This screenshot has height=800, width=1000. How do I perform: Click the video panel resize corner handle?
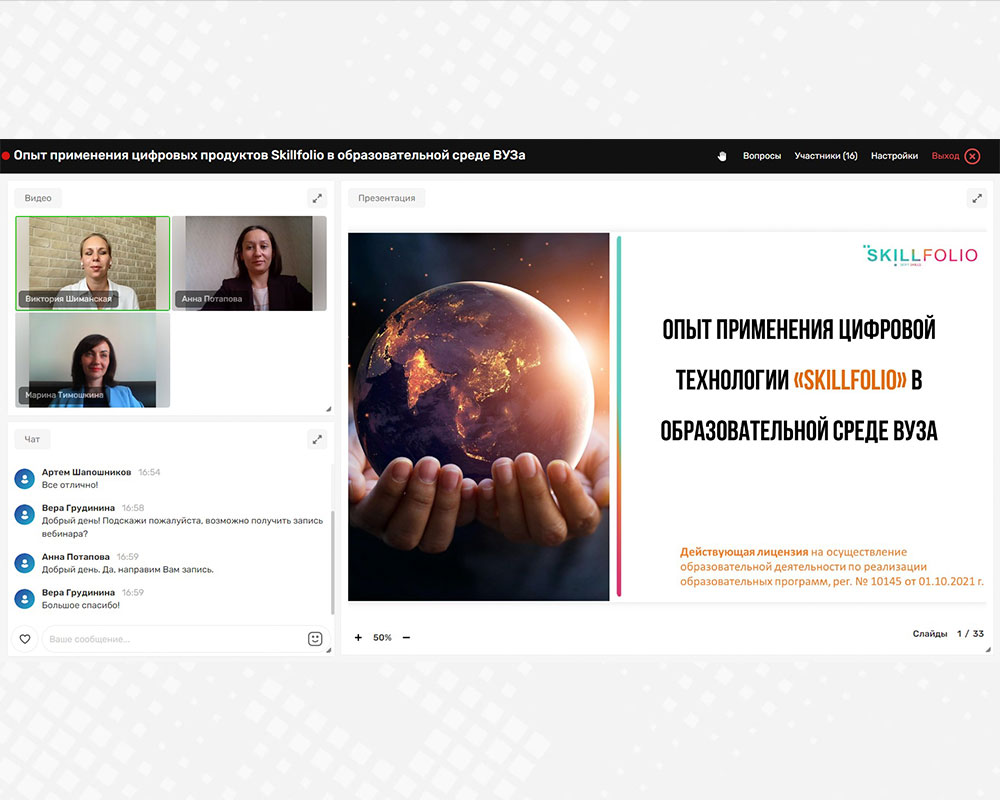click(x=328, y=409)
